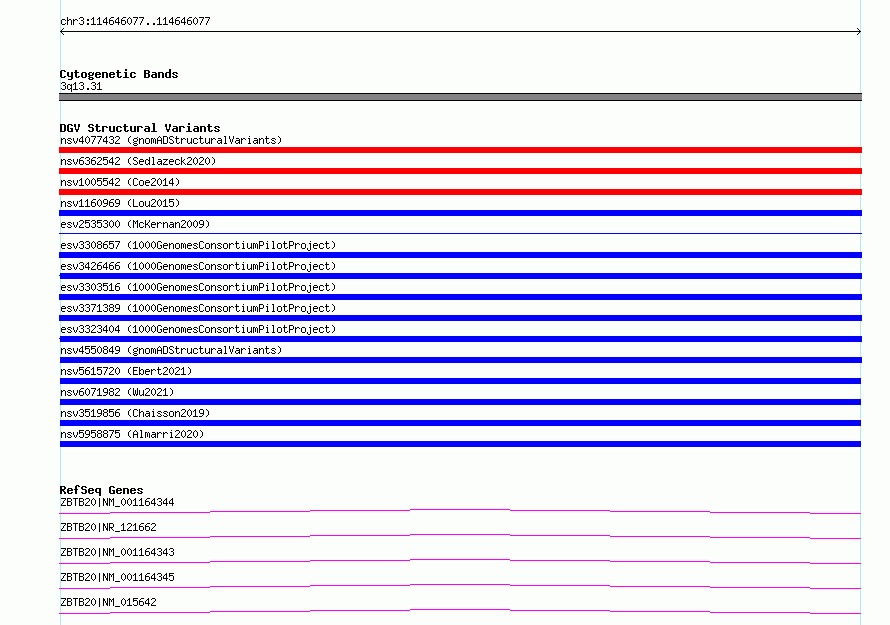Open variant nsv4550849 (gnomADStructuralVariants) label
The width and height of the screenshot is (890, 625).
[x=171, y=350]
